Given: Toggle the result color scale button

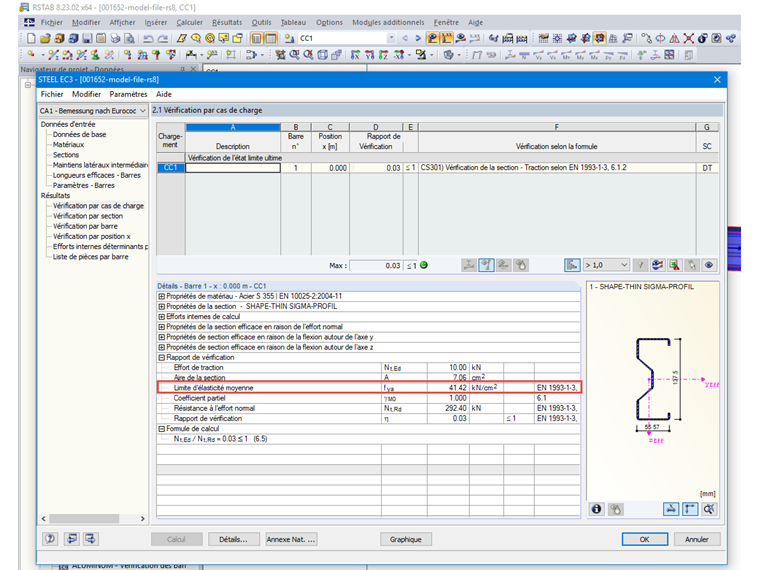Looking at the screenshot, I should [572, 265].
